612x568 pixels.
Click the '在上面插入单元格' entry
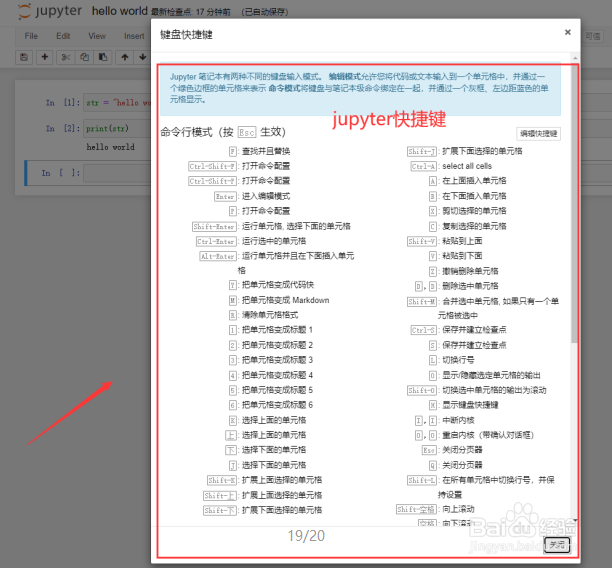click(x=468, y=181)
